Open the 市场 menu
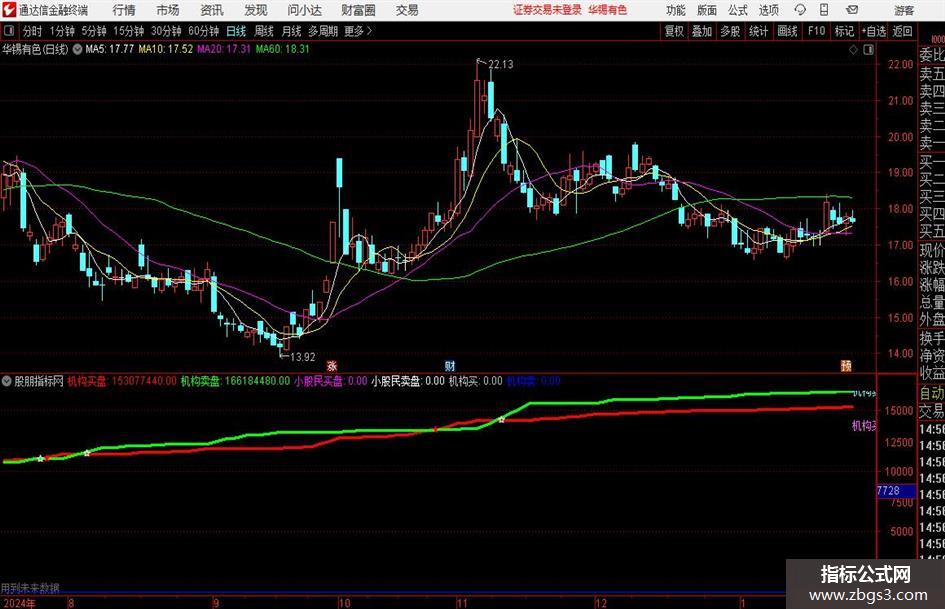Screen dimensions: 945x609 click(168, 10)
